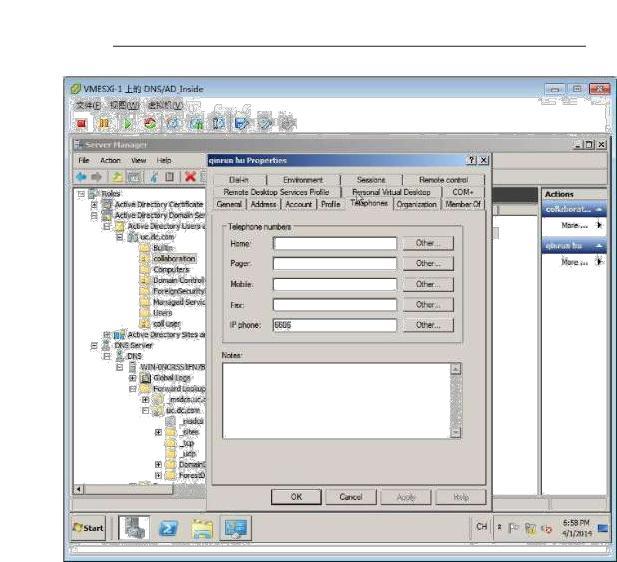Image resolution: width=617 pixels, height=562 pixels.
Task: Click the tree pane horizontal scrollbar left arrow
Action: tap(78, 489)
